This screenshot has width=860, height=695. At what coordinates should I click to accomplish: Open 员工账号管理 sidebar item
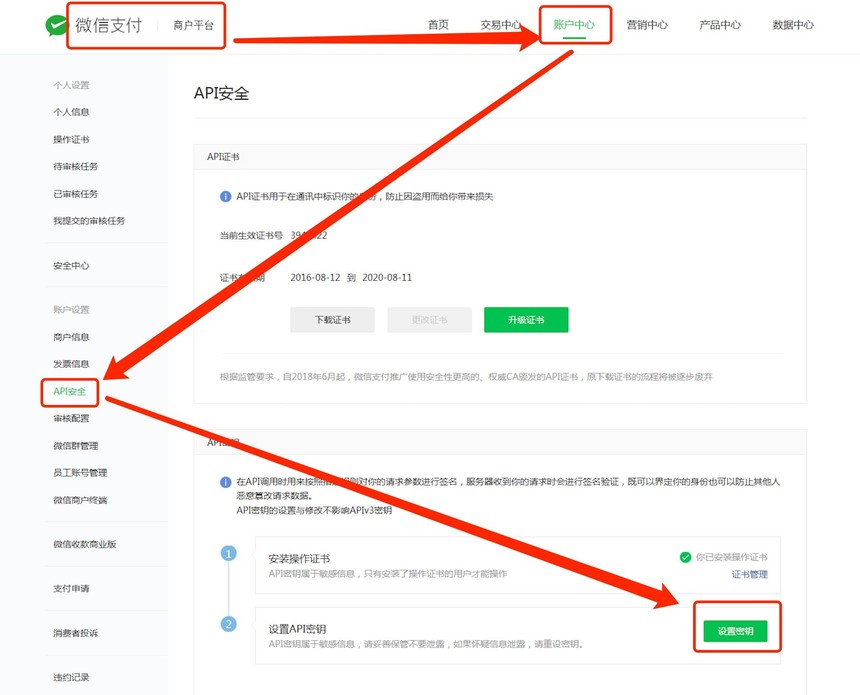click(80, 472)
